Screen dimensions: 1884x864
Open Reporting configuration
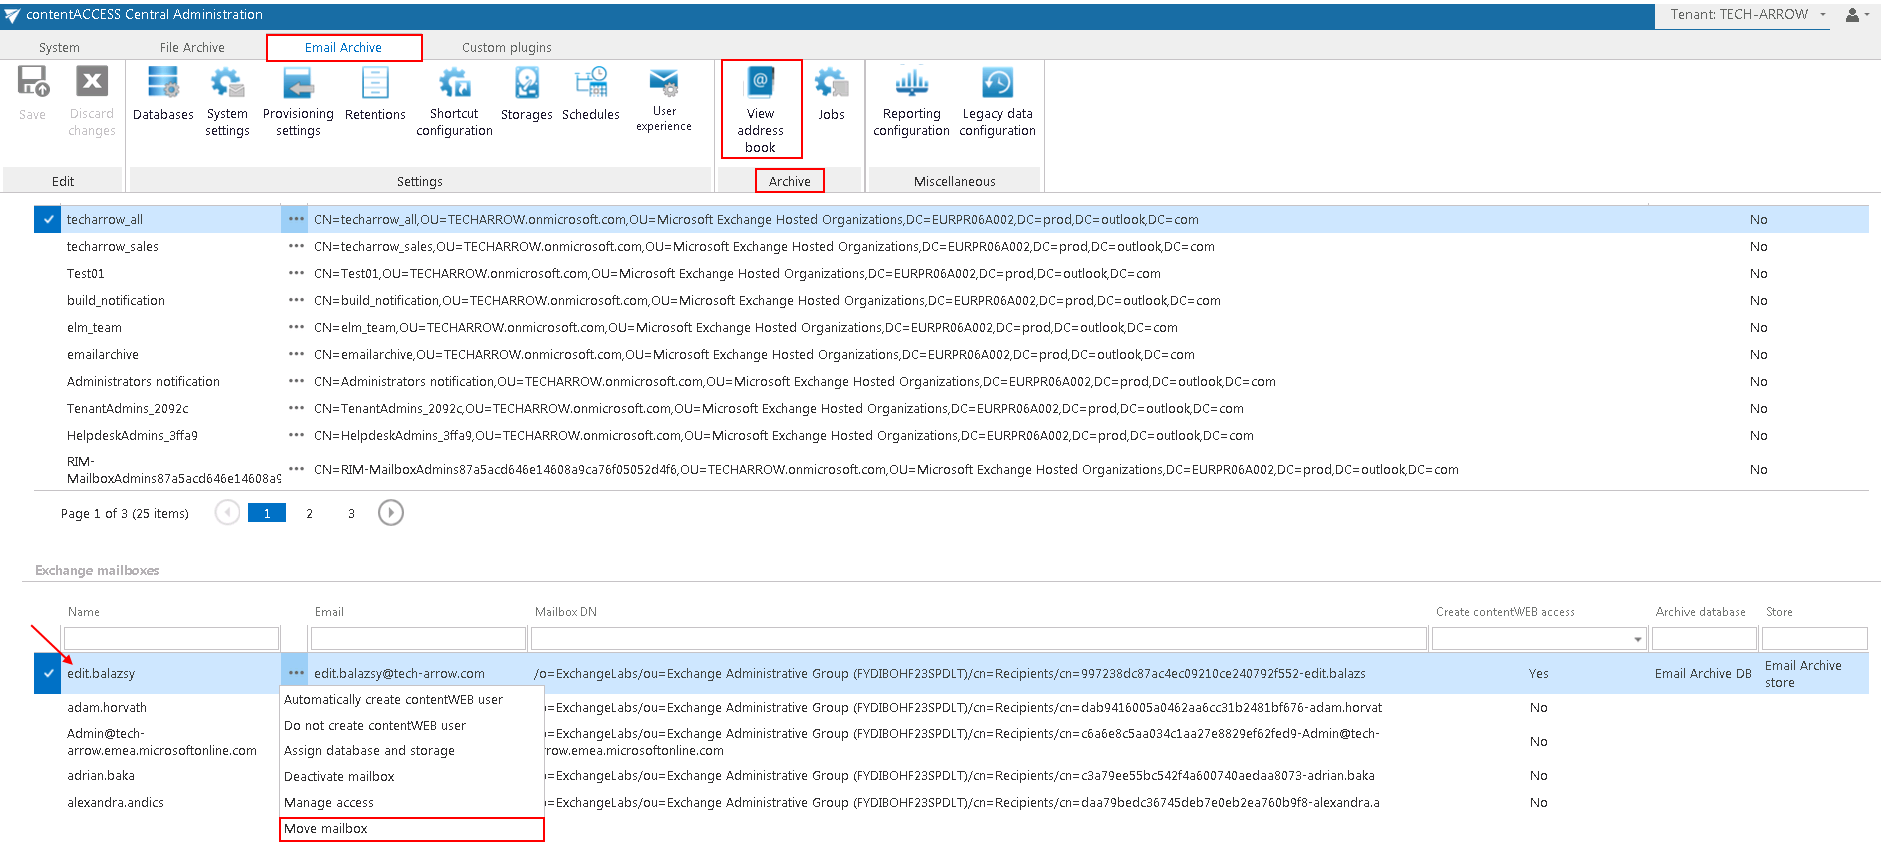(x=911, y=101)
